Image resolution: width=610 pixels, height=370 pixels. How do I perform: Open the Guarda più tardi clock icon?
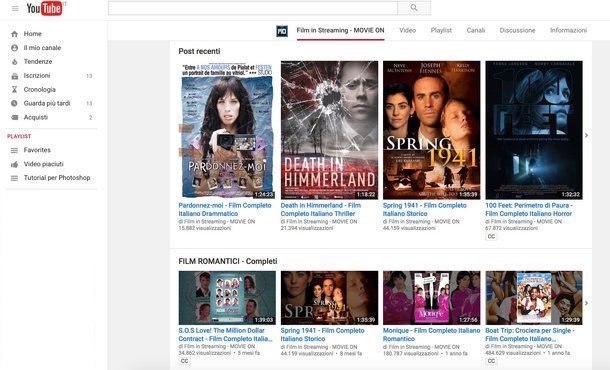14,103
